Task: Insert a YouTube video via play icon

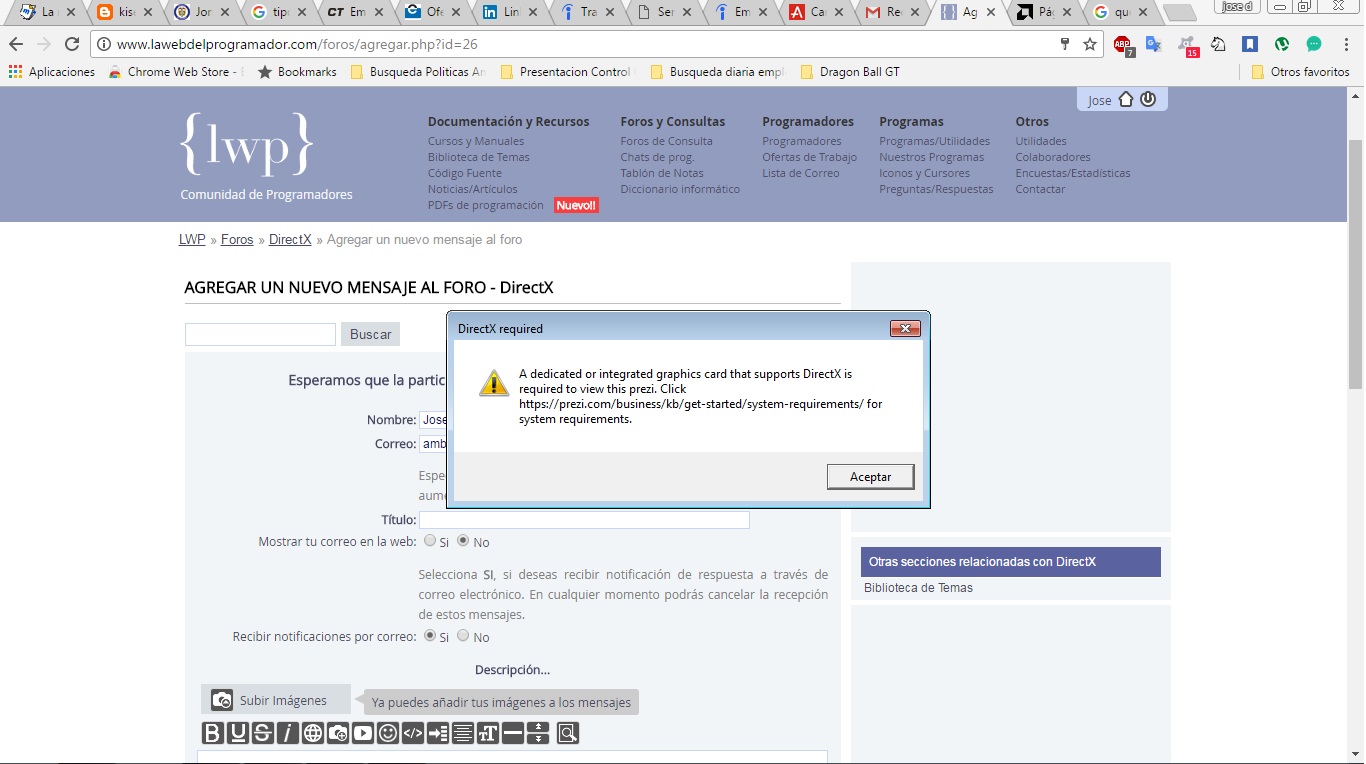Action: pos(363,733)
